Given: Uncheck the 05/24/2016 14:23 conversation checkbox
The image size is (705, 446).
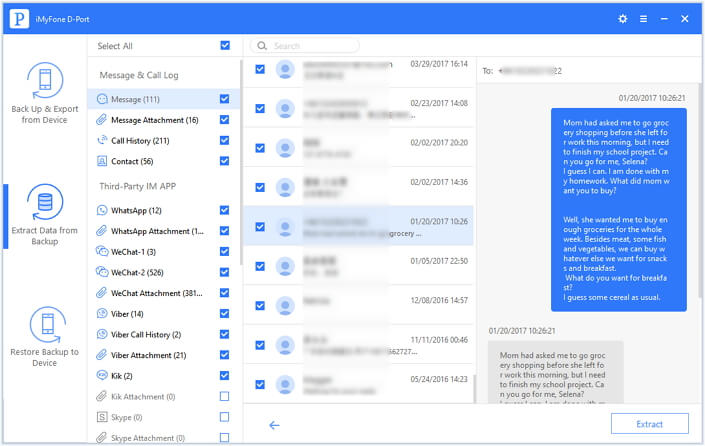Looking at the screenshot, I should [260, 384].
